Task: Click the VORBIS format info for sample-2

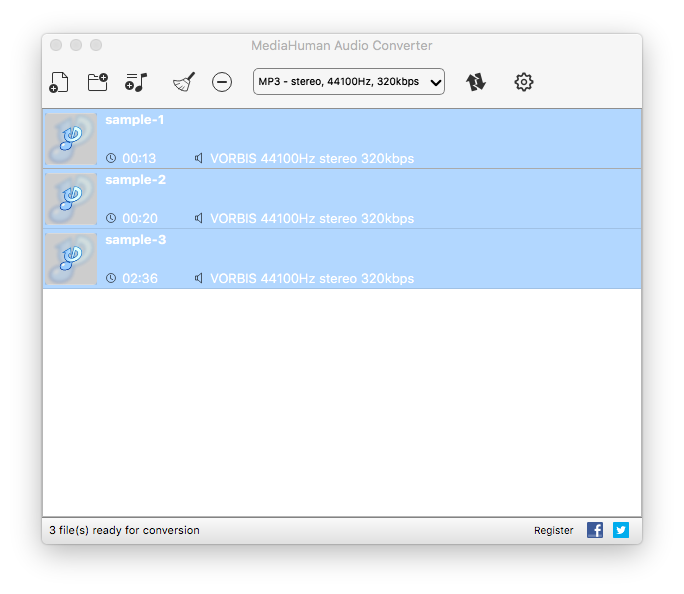Action: click(x=312, y=218)
